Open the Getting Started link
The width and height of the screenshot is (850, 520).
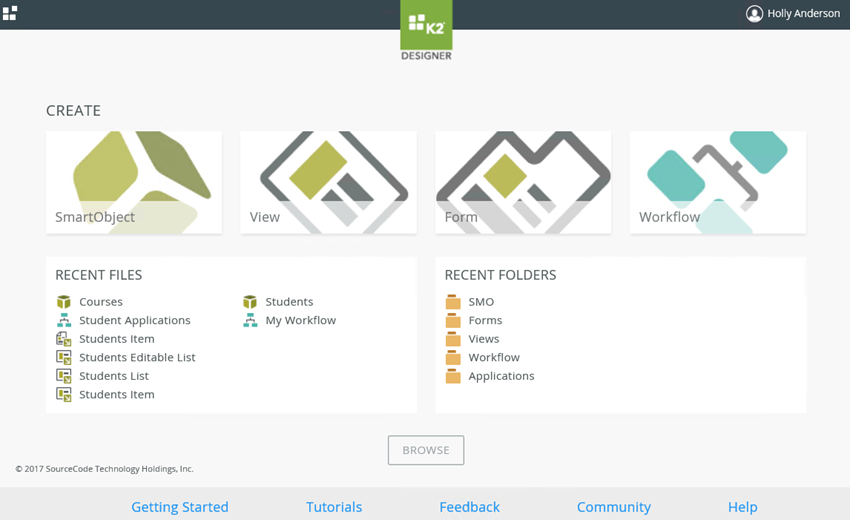pos(180,507)
